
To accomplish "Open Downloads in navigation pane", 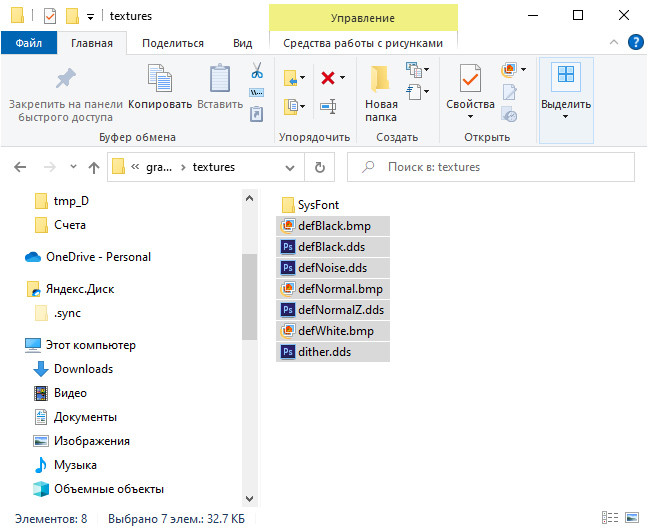I will click(73, 369).
